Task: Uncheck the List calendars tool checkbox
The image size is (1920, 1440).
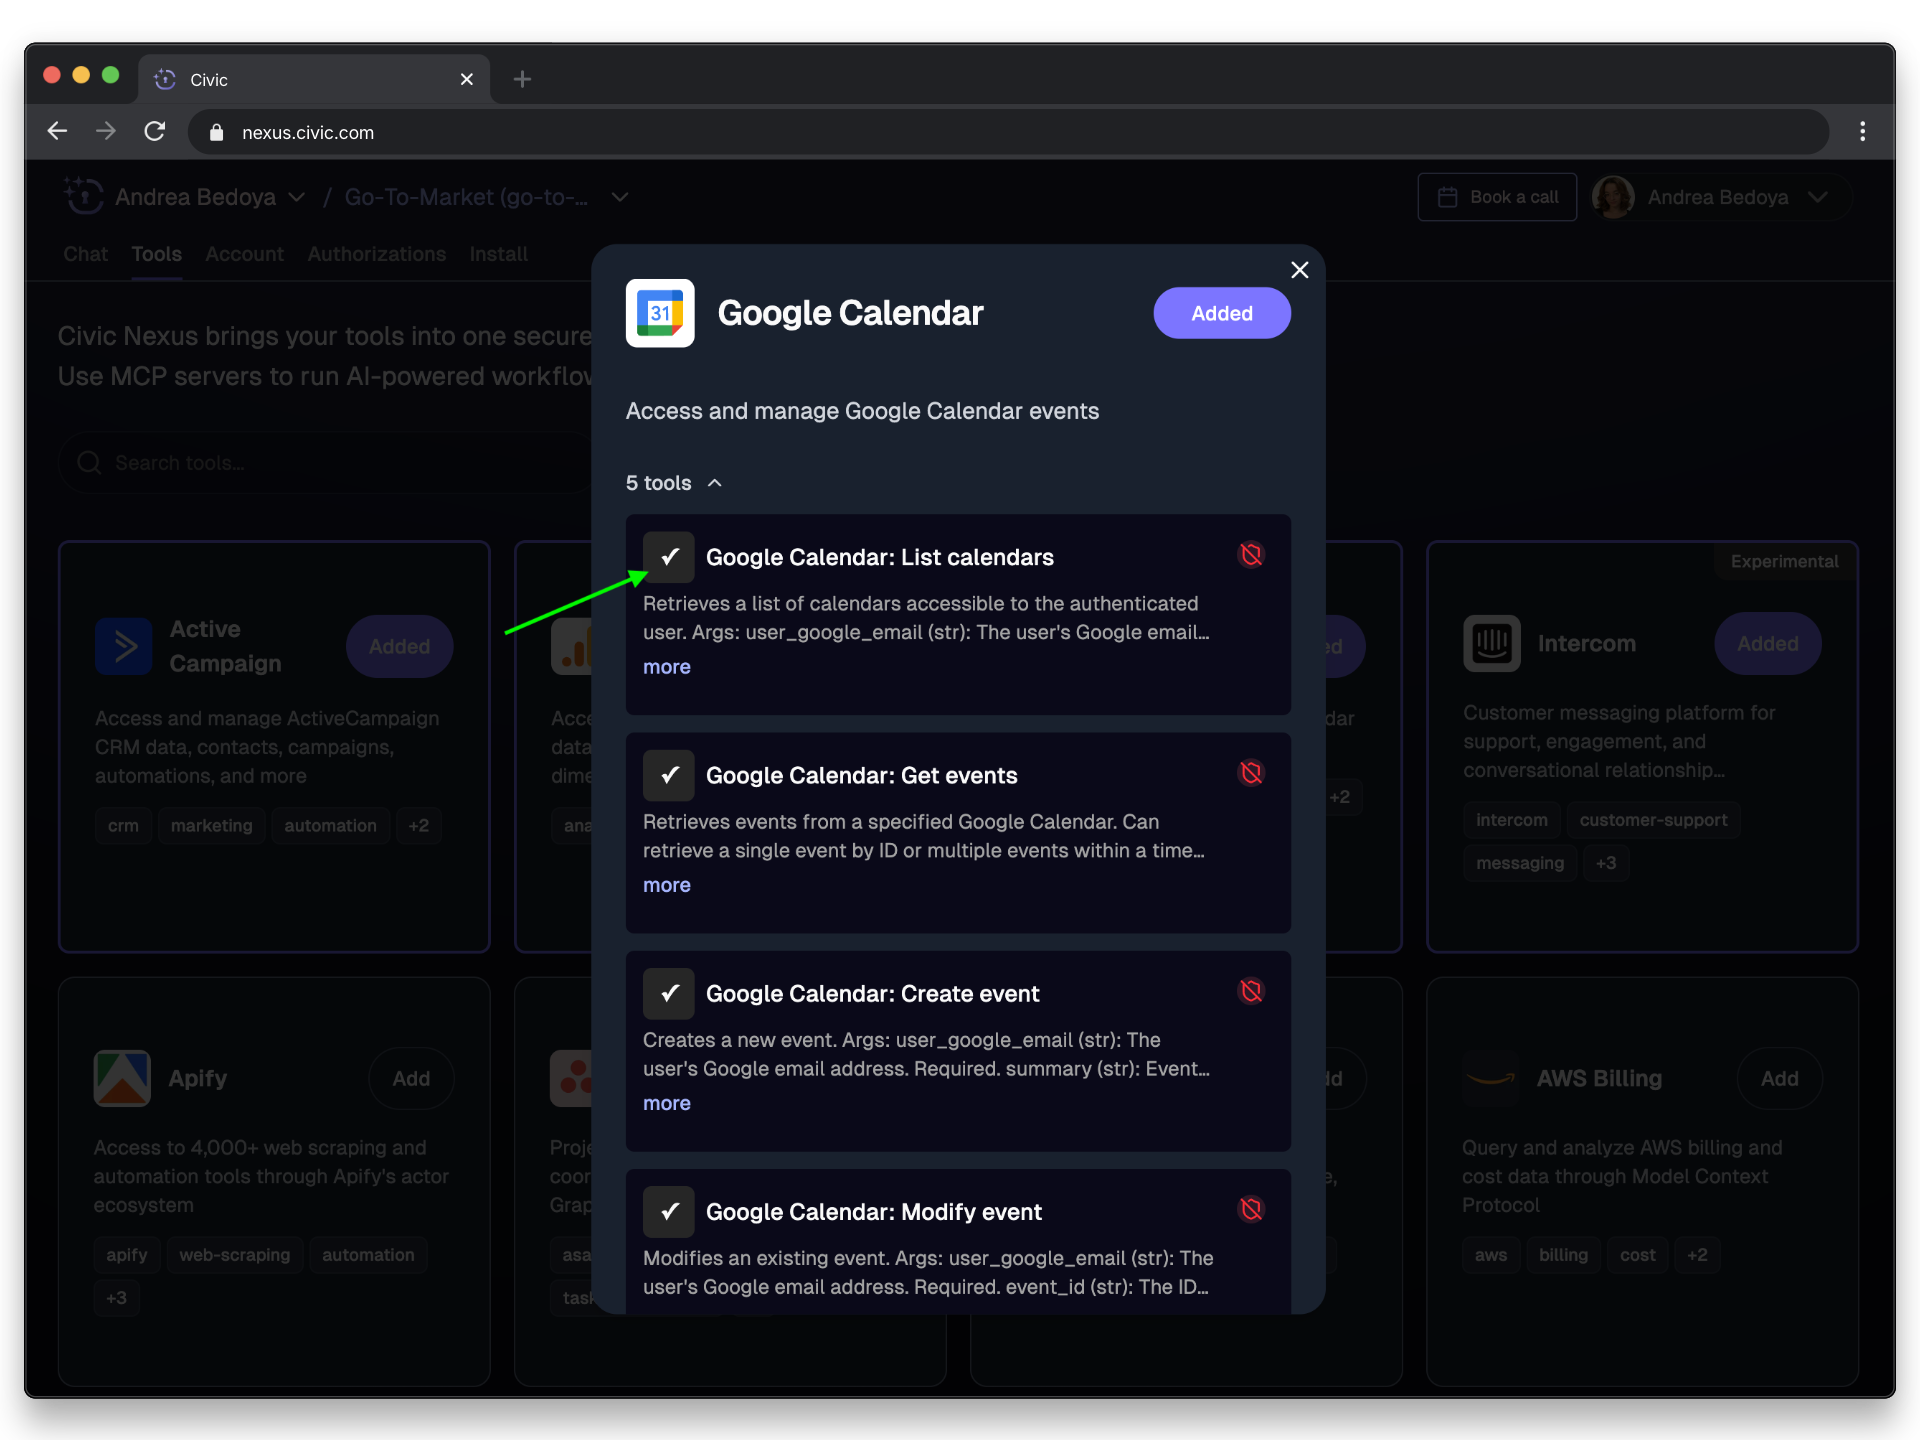Action: coord(669,557)
